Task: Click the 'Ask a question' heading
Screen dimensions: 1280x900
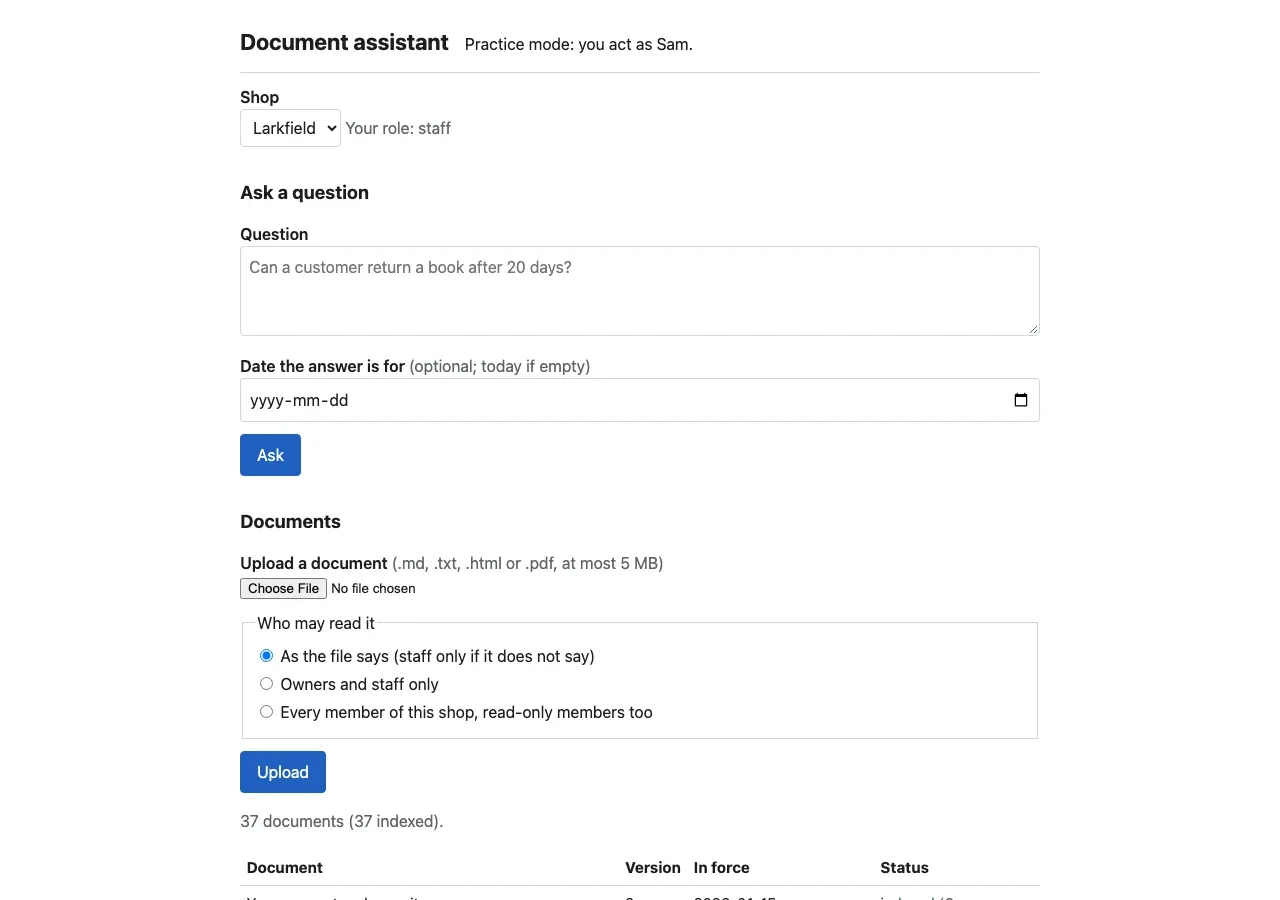Action: pyautogui.click(x=305, y=193)
